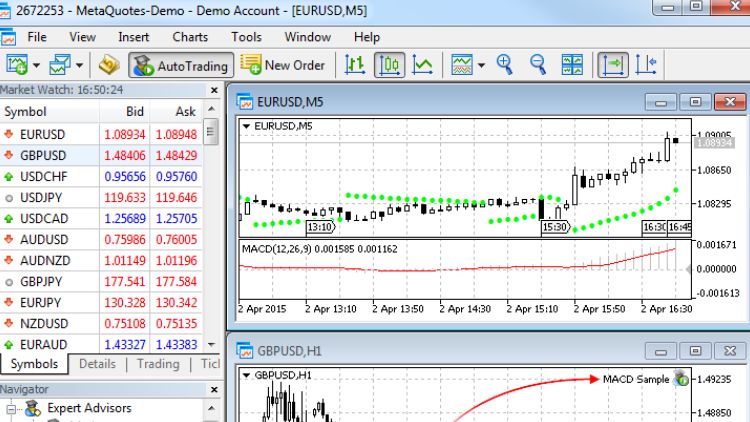The height and width of the screenshot is (422, 750).
Task: Open the Insert menu
Action: click(133, 37)
